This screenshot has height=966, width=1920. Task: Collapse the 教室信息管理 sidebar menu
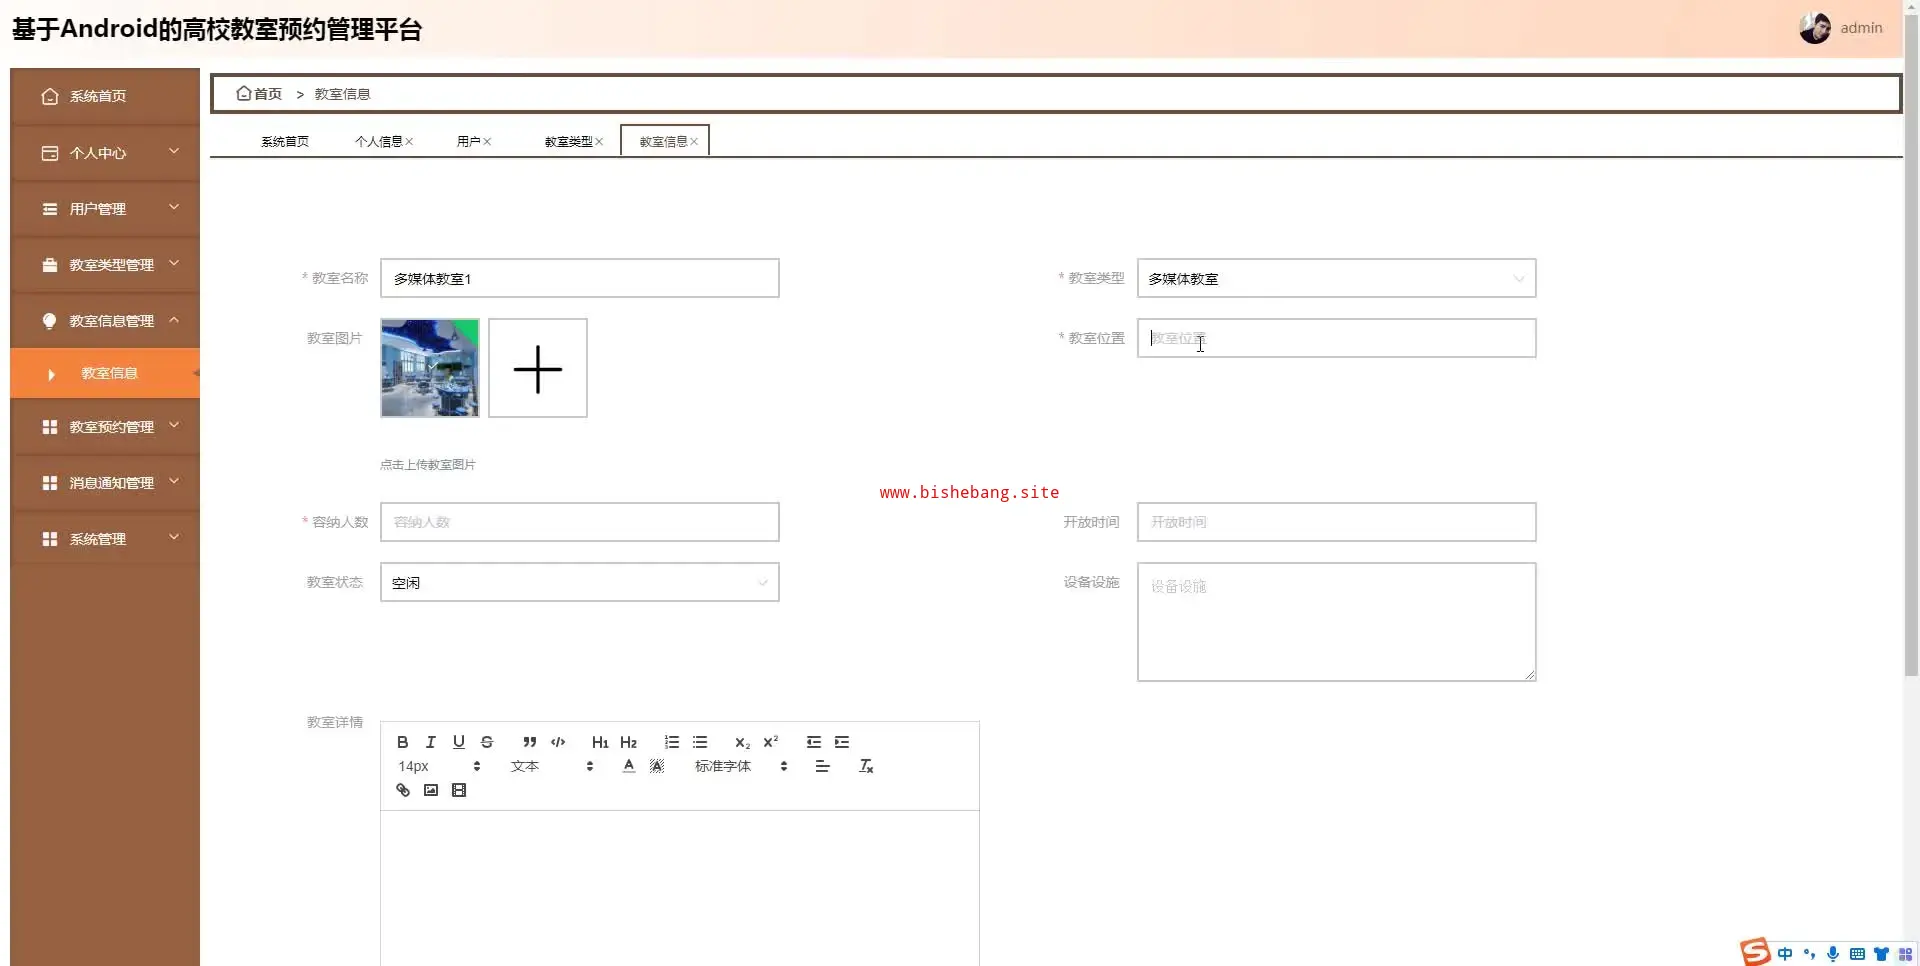tap(105, 321)
